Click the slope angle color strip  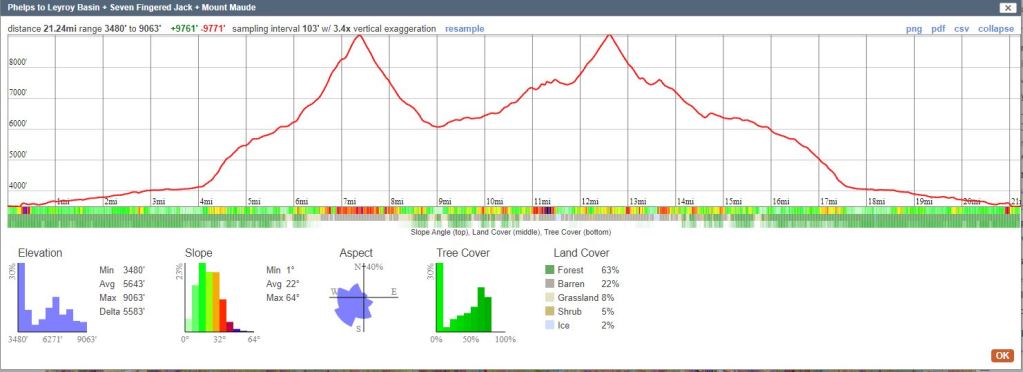(x=513, y=210)
